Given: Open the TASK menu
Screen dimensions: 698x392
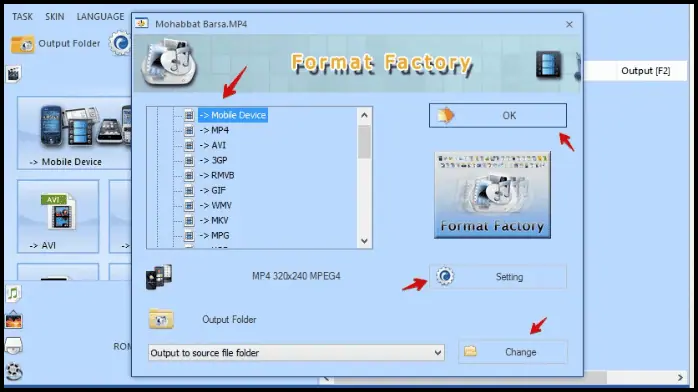Looking at the screenshot, I should 22,17.
